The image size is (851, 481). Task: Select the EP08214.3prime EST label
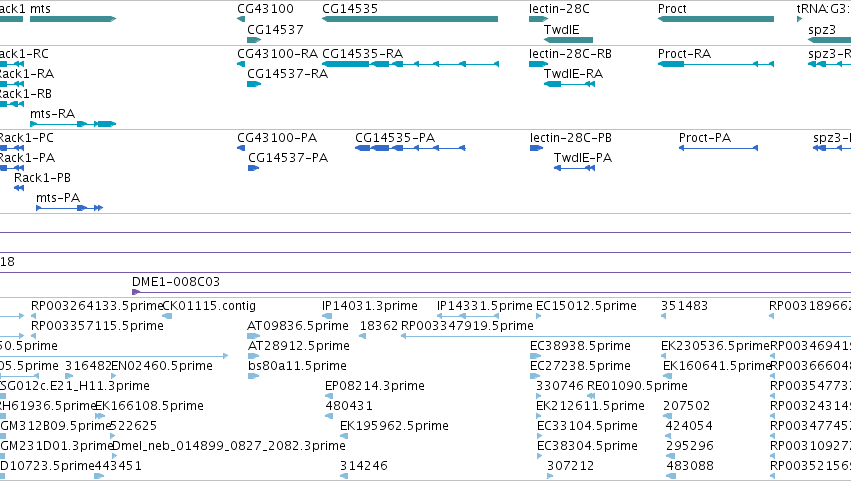[x=374, y=386]
